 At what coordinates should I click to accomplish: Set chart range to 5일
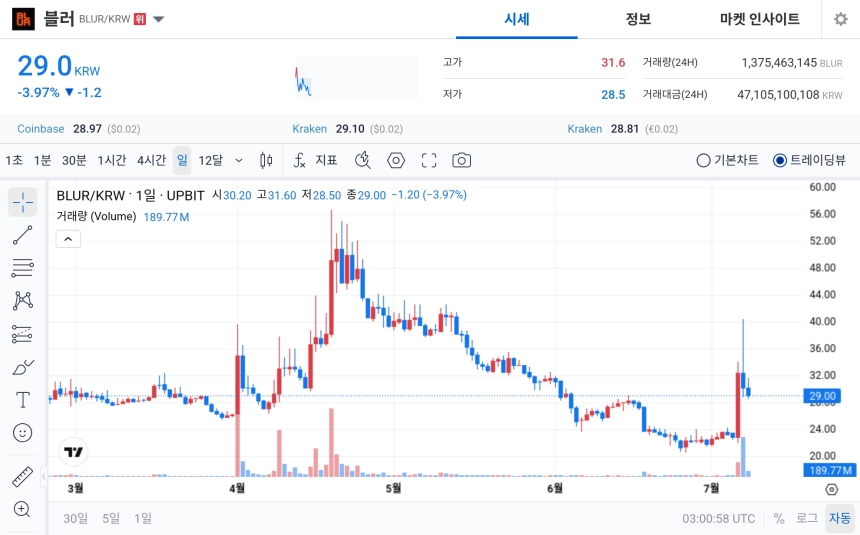(111, 519)
